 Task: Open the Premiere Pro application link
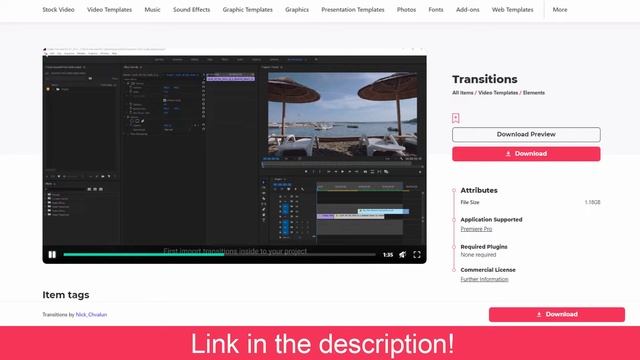(476, 229)
